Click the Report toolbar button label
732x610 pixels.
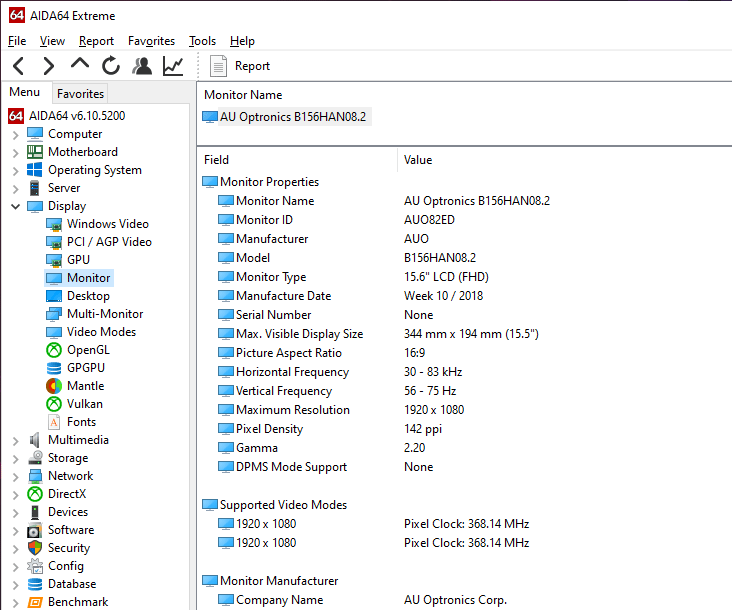pos(252,66)
